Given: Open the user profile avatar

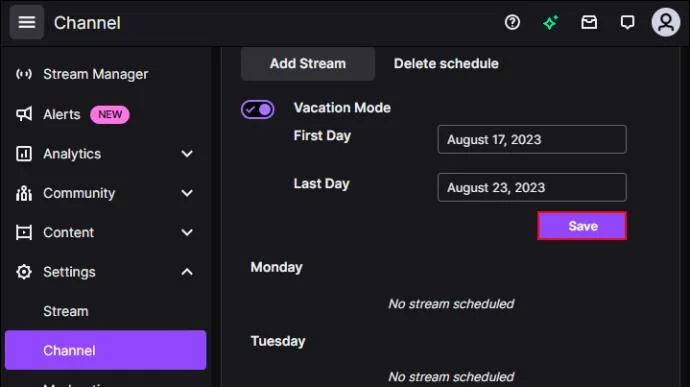Looking at the screenshot, I should pos(666,22).
